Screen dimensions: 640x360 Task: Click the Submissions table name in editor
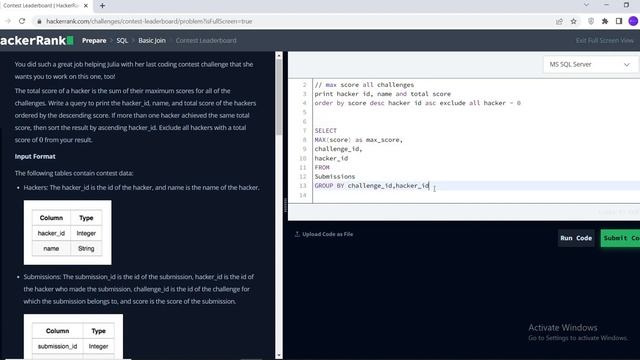coord(335,176)
